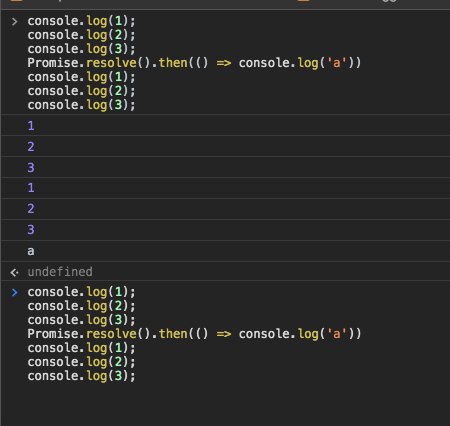Select the logged "3" row directly above "a"
The image size is (450, 426).
click(225, 230)
